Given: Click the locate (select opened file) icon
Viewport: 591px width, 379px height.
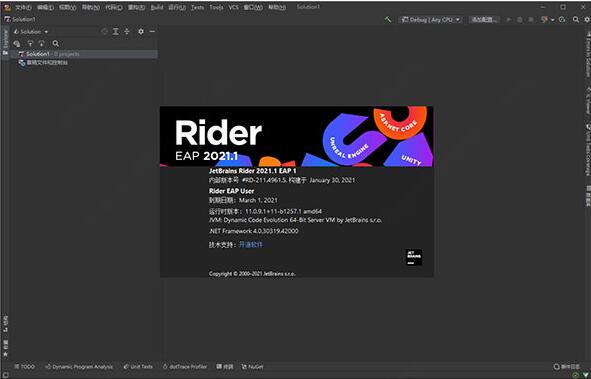Looking at the screenshot, I should pyautogui.click(x=104, y=32).
